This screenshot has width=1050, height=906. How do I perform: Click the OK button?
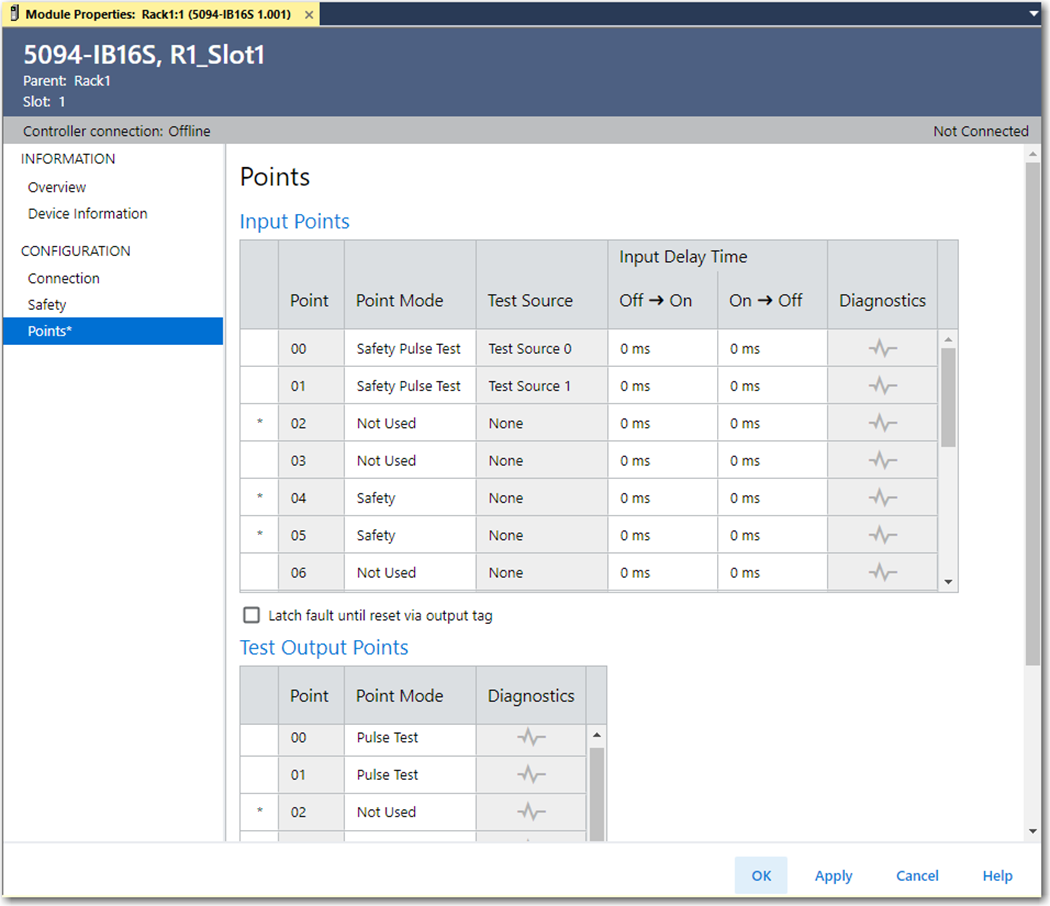pyautogui.click(x=761, y=876)
